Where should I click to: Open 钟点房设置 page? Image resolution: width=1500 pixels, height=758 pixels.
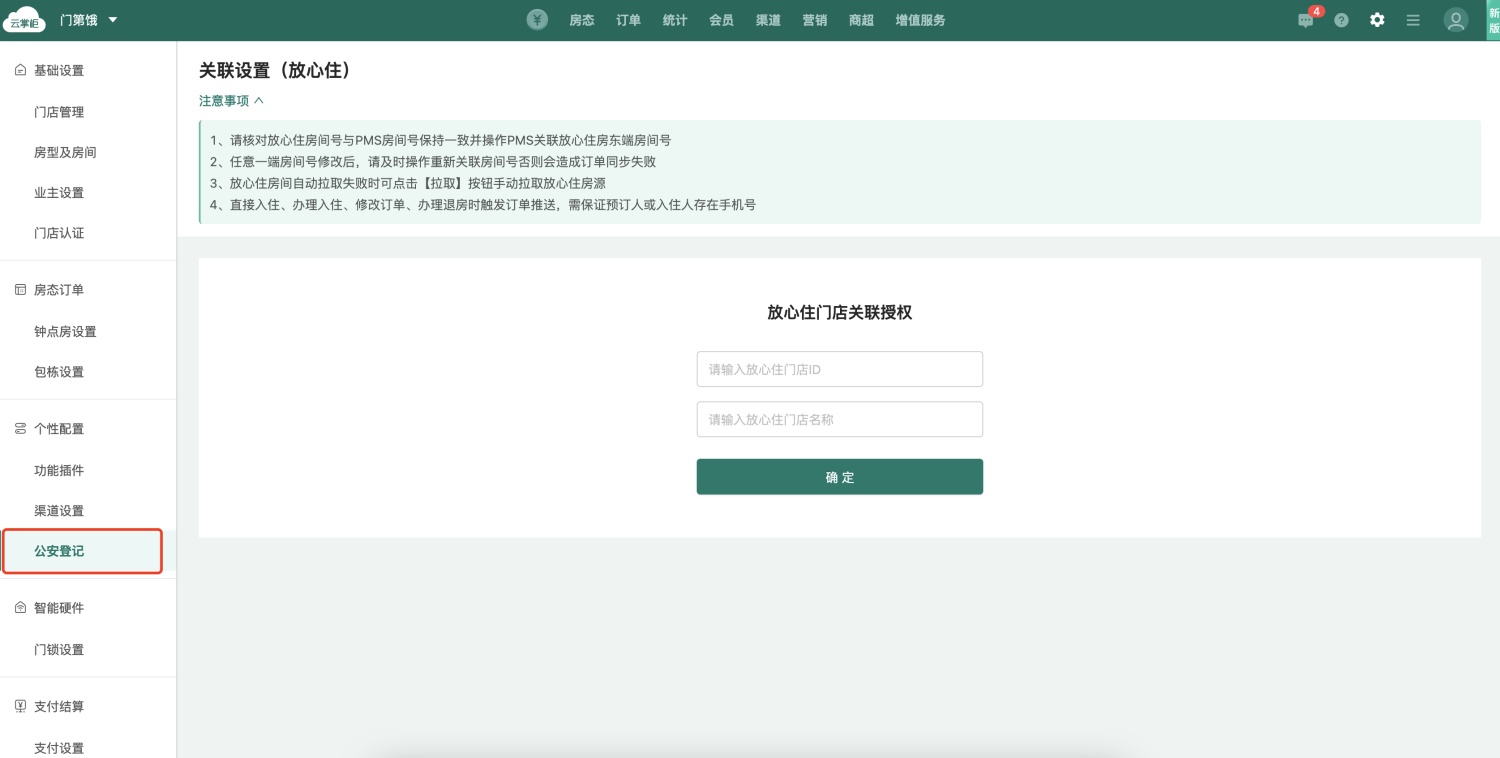pos(65,331)
